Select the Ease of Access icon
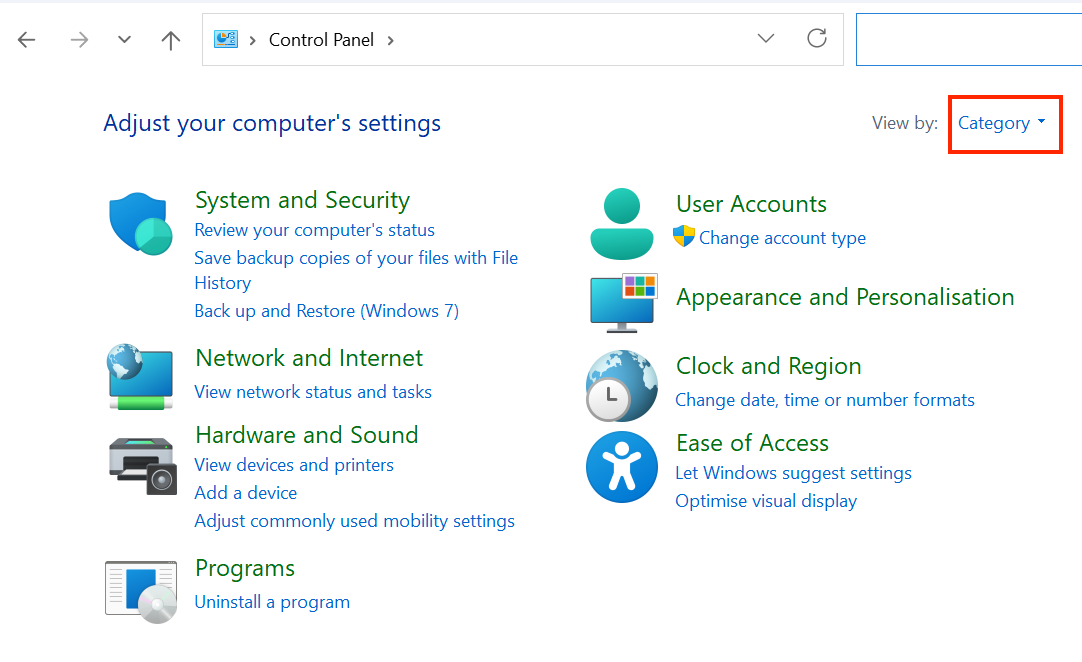The image size is (1082, 662). (x=622, y=466)
